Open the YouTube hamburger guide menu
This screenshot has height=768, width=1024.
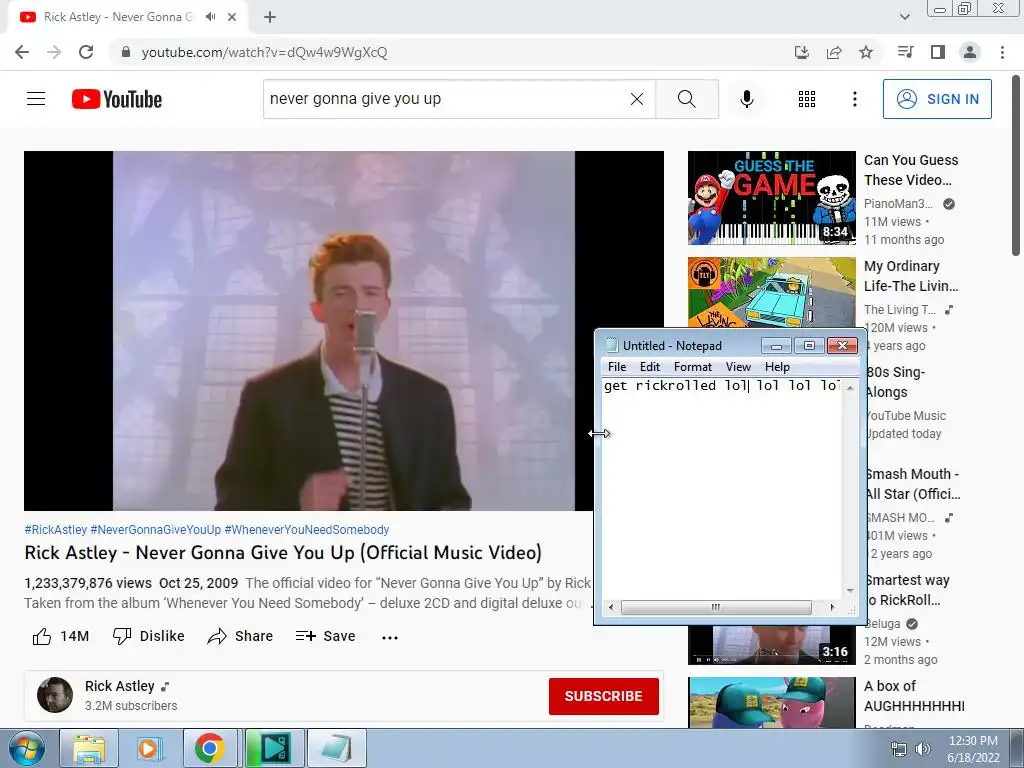(36, 99)
